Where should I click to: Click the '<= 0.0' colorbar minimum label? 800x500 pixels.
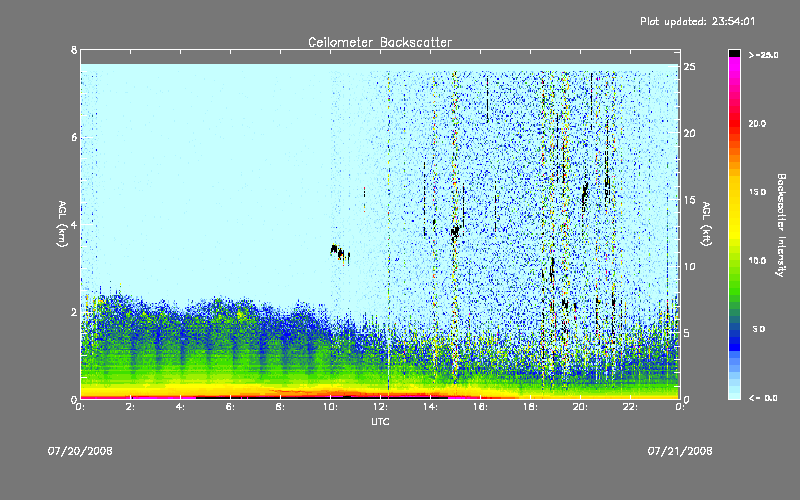[763, 398]
